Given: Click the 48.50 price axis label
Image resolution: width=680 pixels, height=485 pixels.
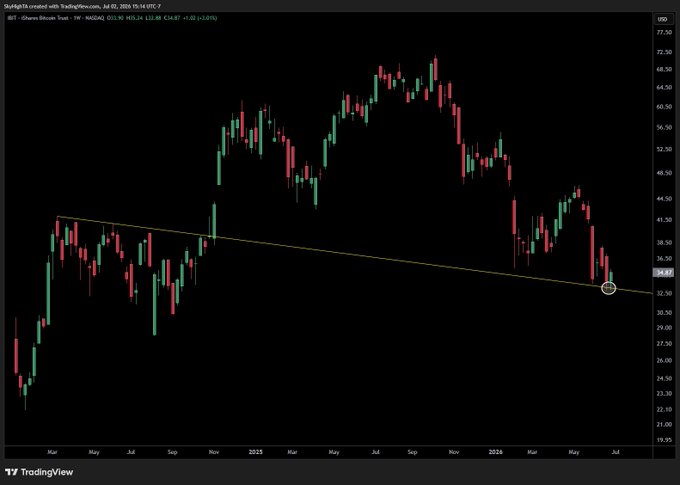Looking at the screenshot, I should point(664,173).
